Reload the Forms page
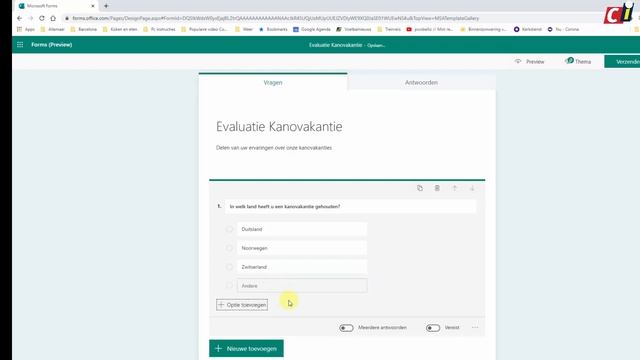The height and width of the screenshot is (360, 640). 42,18
